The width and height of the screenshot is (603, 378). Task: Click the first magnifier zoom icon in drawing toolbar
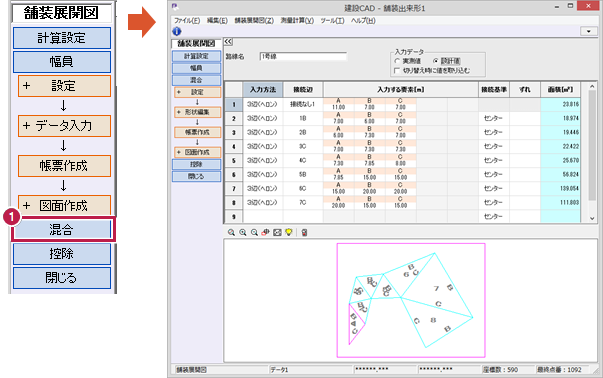(x=231, y=232)
